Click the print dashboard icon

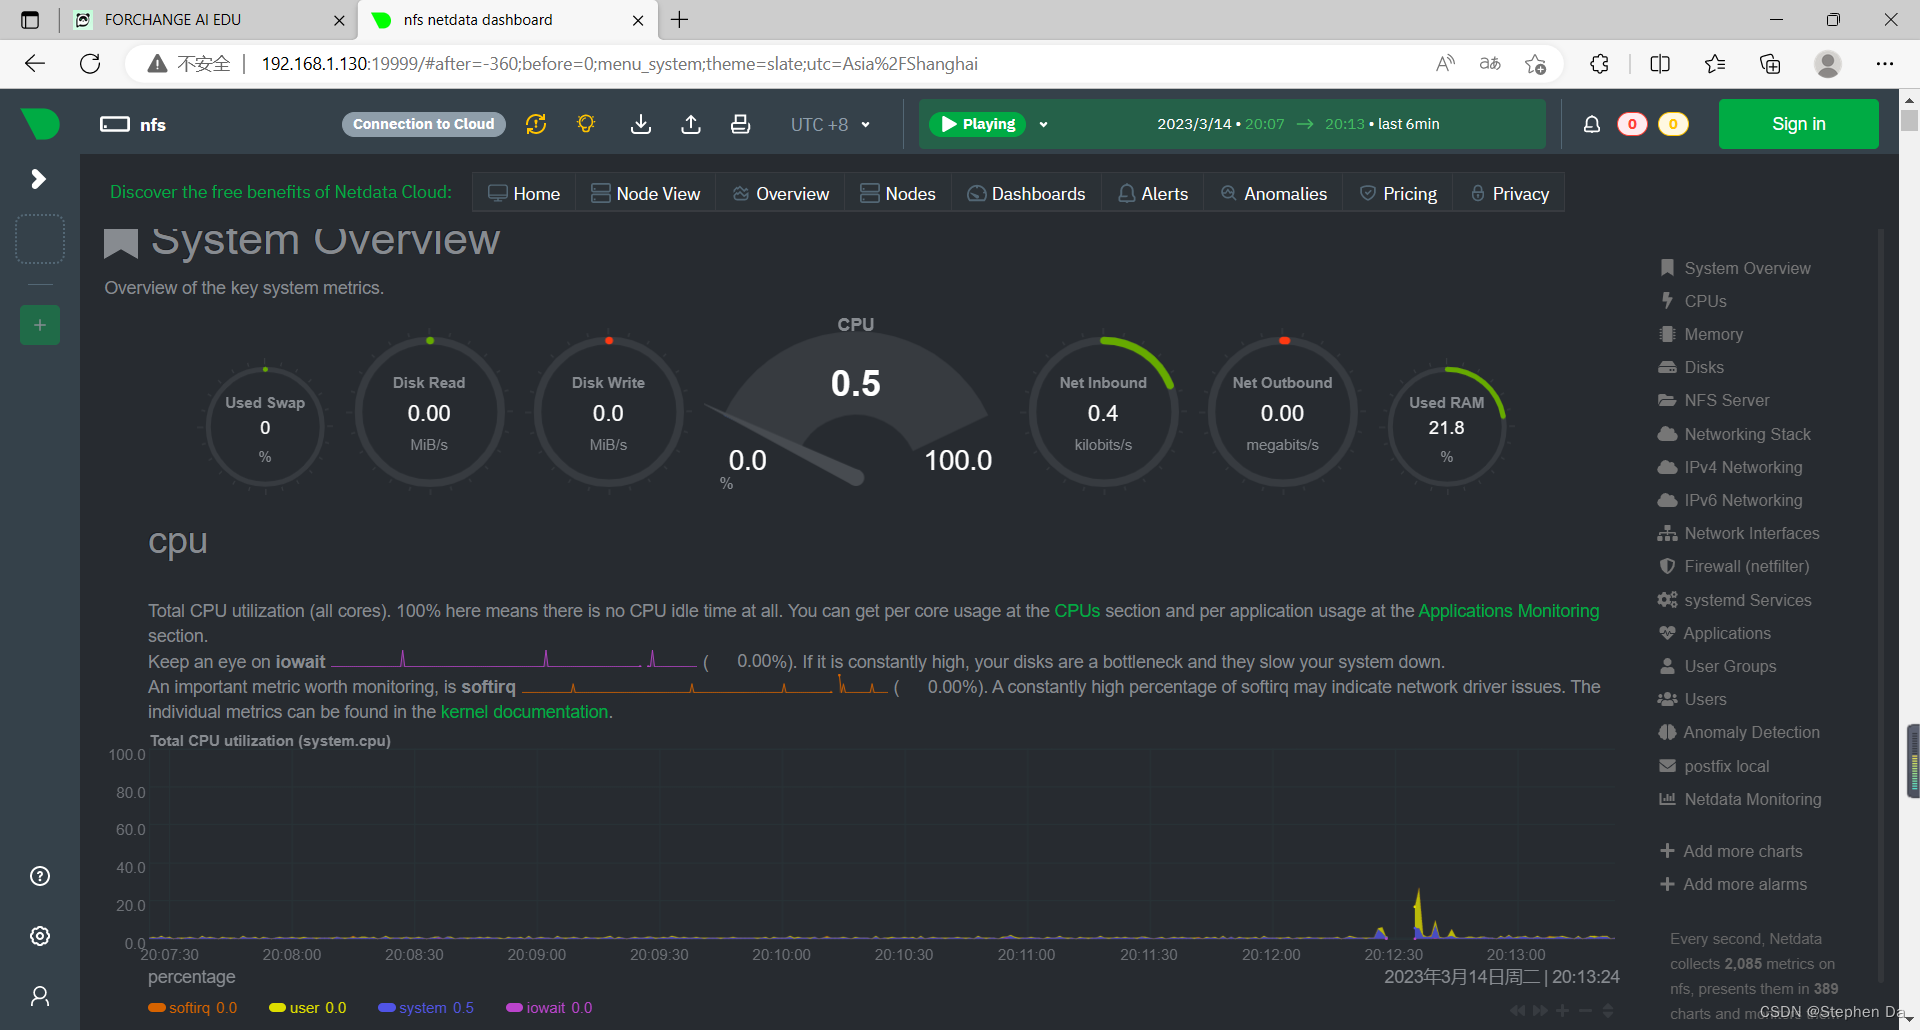tap(740, 124)
